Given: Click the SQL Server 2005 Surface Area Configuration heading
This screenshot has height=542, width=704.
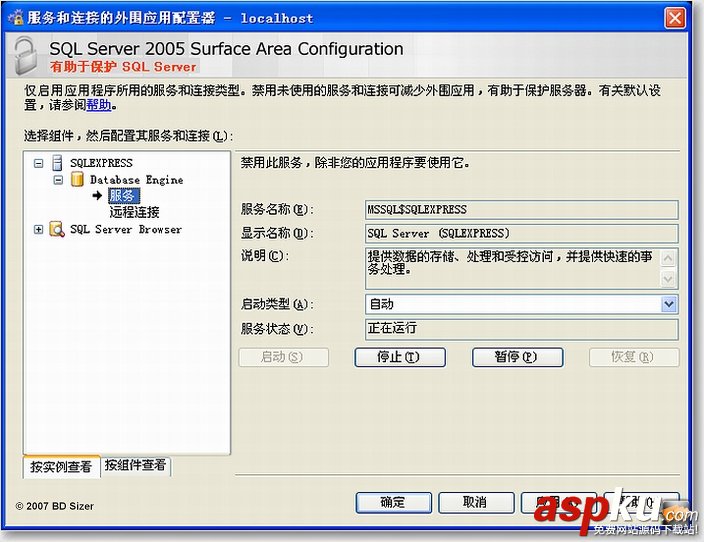Looking at the screenshot, I should point(226,48).
